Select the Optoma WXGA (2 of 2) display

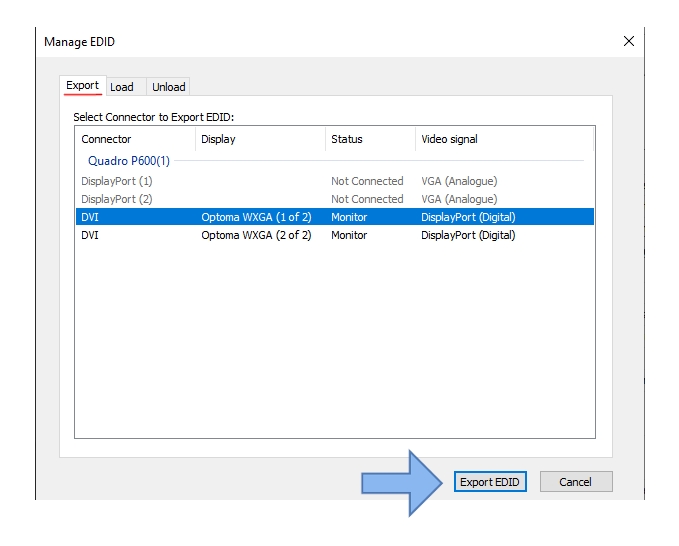[256, 235]
